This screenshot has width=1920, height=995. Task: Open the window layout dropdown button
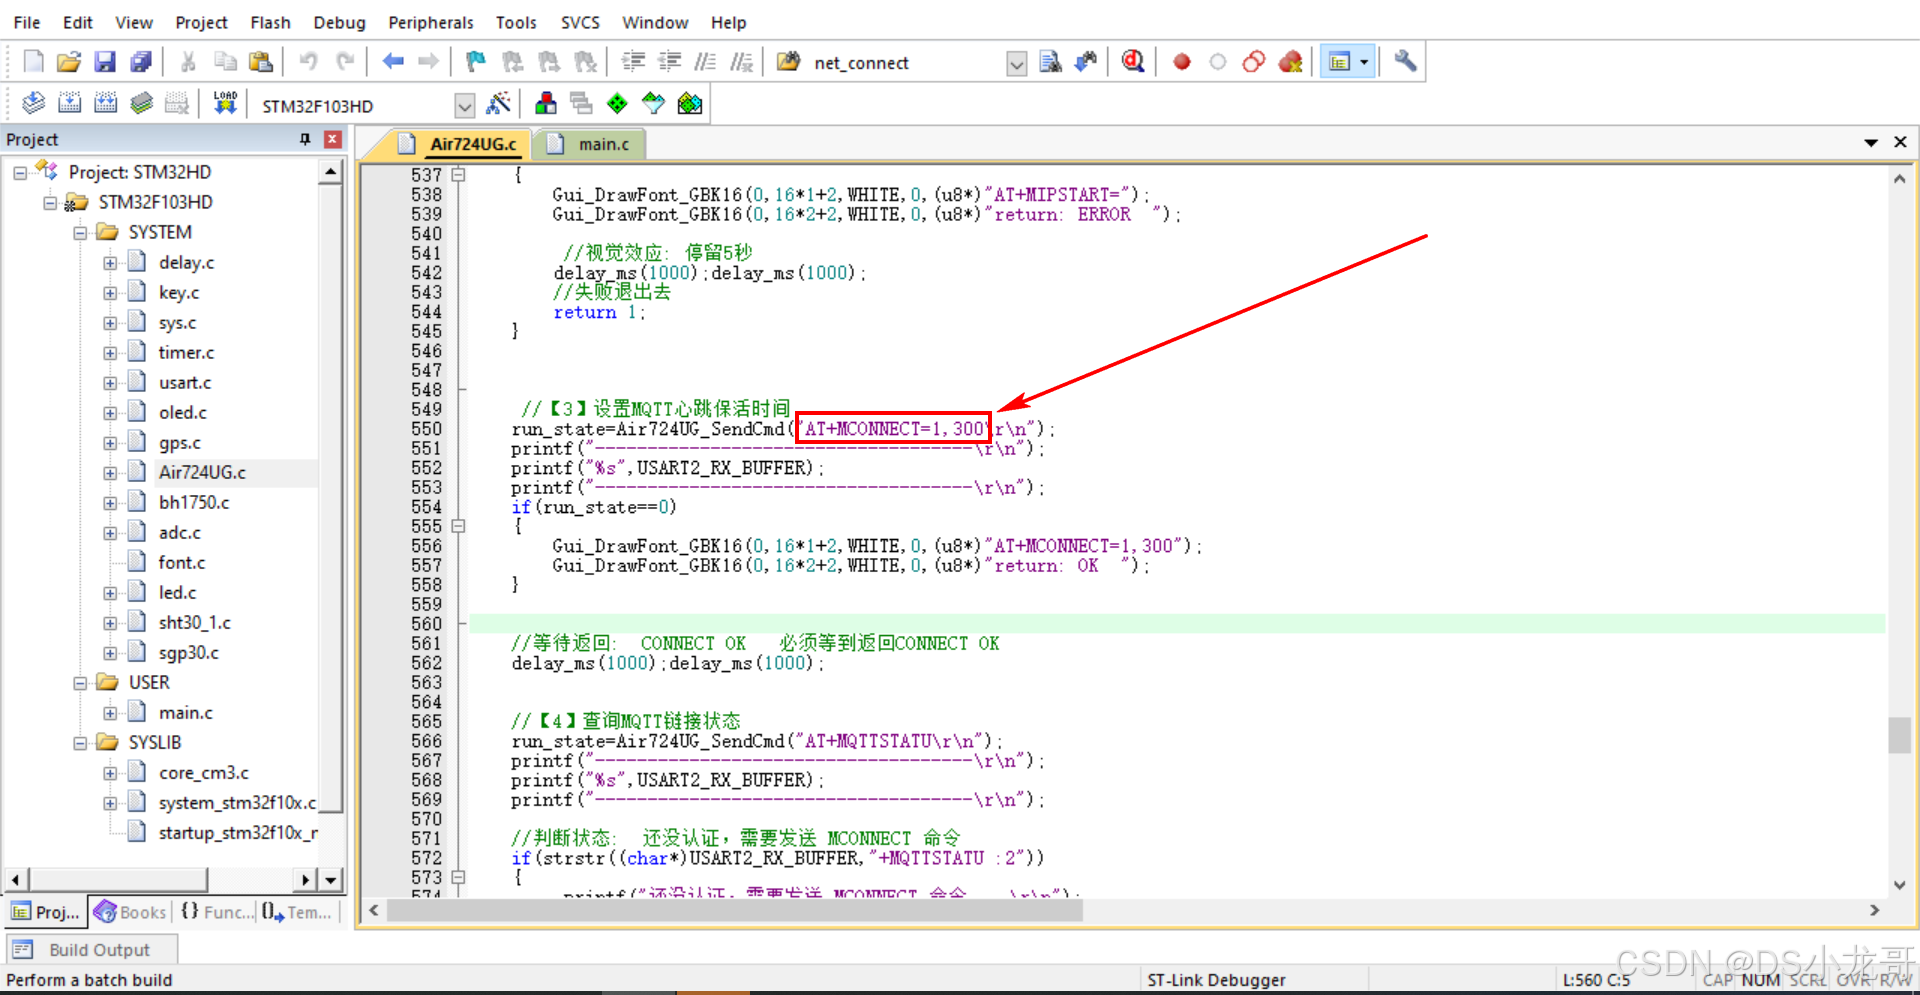[1348, 62]
